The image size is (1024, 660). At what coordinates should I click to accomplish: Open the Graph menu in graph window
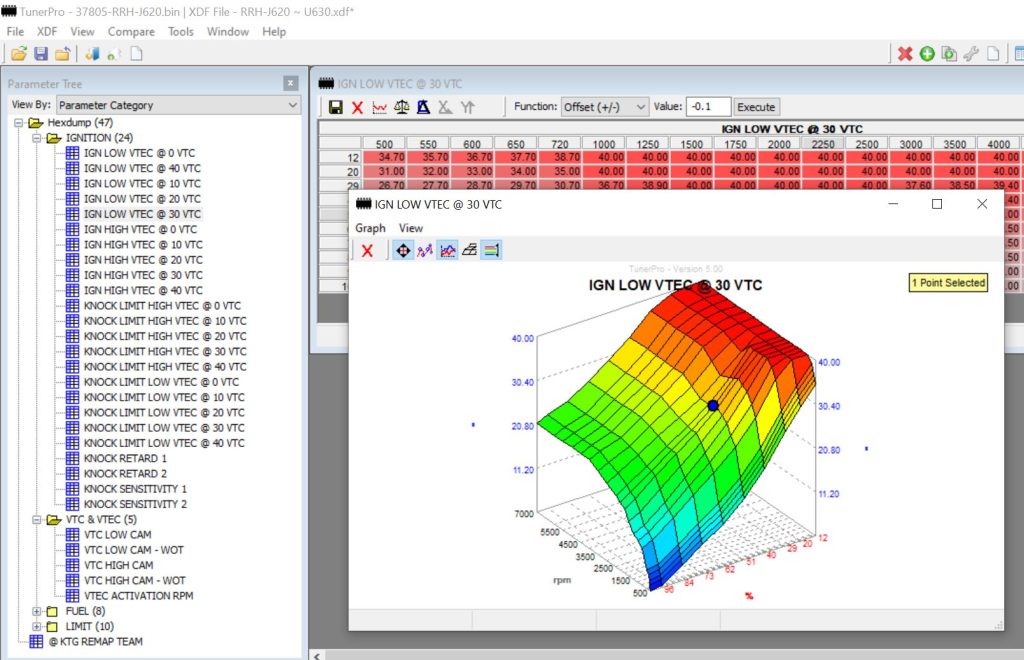point(370,228)
